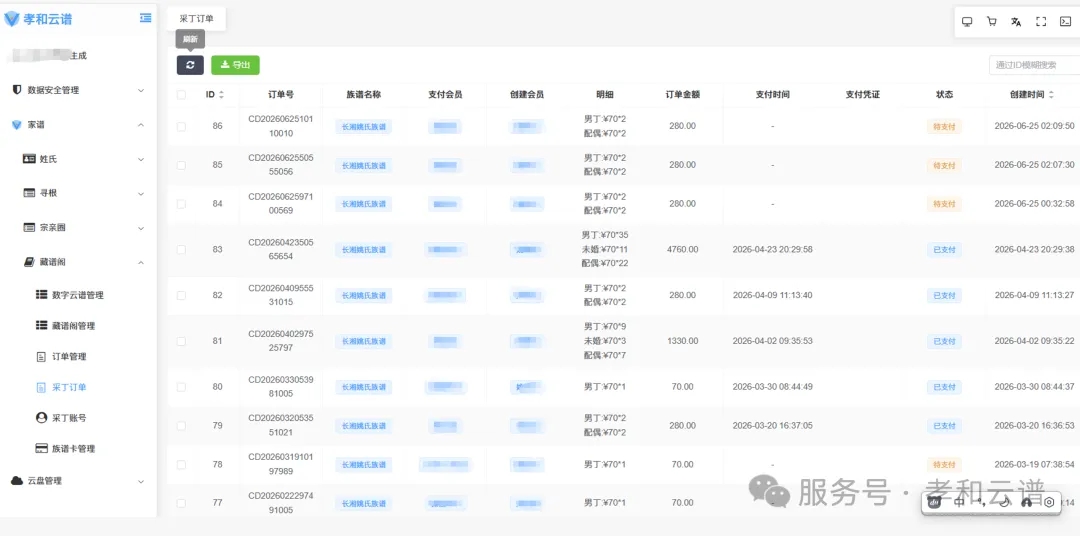Check the box for order ID 85
Screen dimensions: 1080x536
pyautogui.click(x=181, y=165)
